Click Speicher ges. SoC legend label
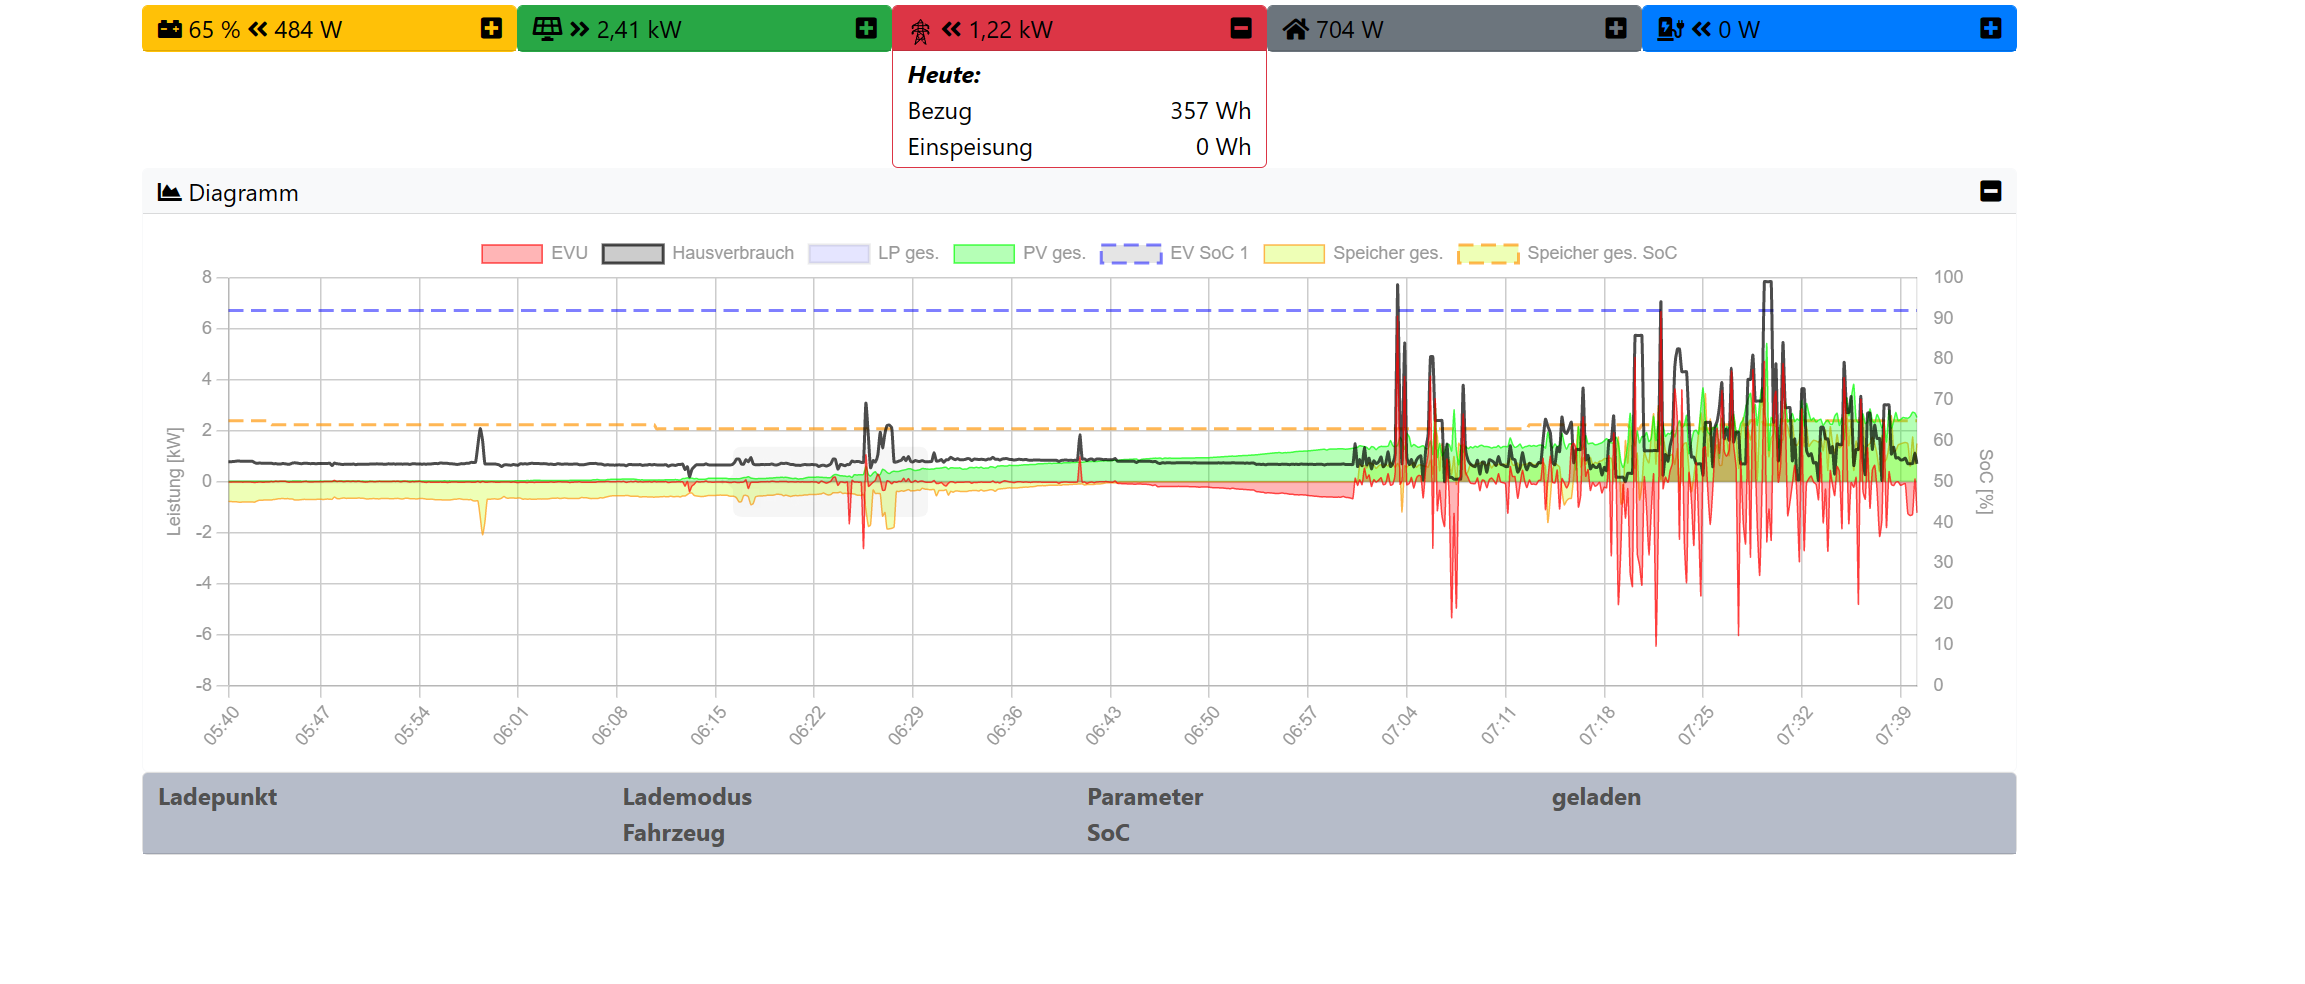The height and width of the screenshot is (984, 2305). pos(1601,253)
